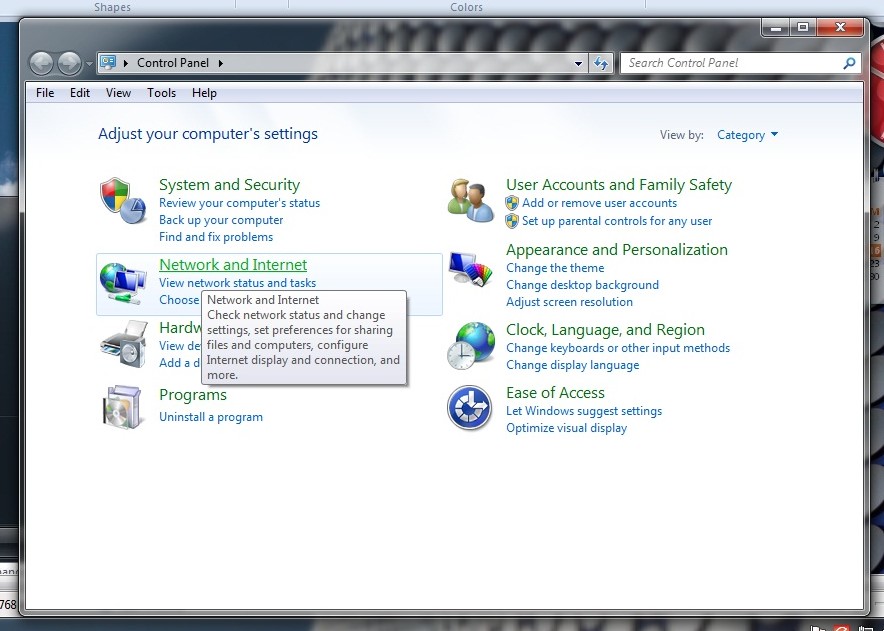Open the recent pages dropdown arrow
884x631 pixels.
(89, 64)
